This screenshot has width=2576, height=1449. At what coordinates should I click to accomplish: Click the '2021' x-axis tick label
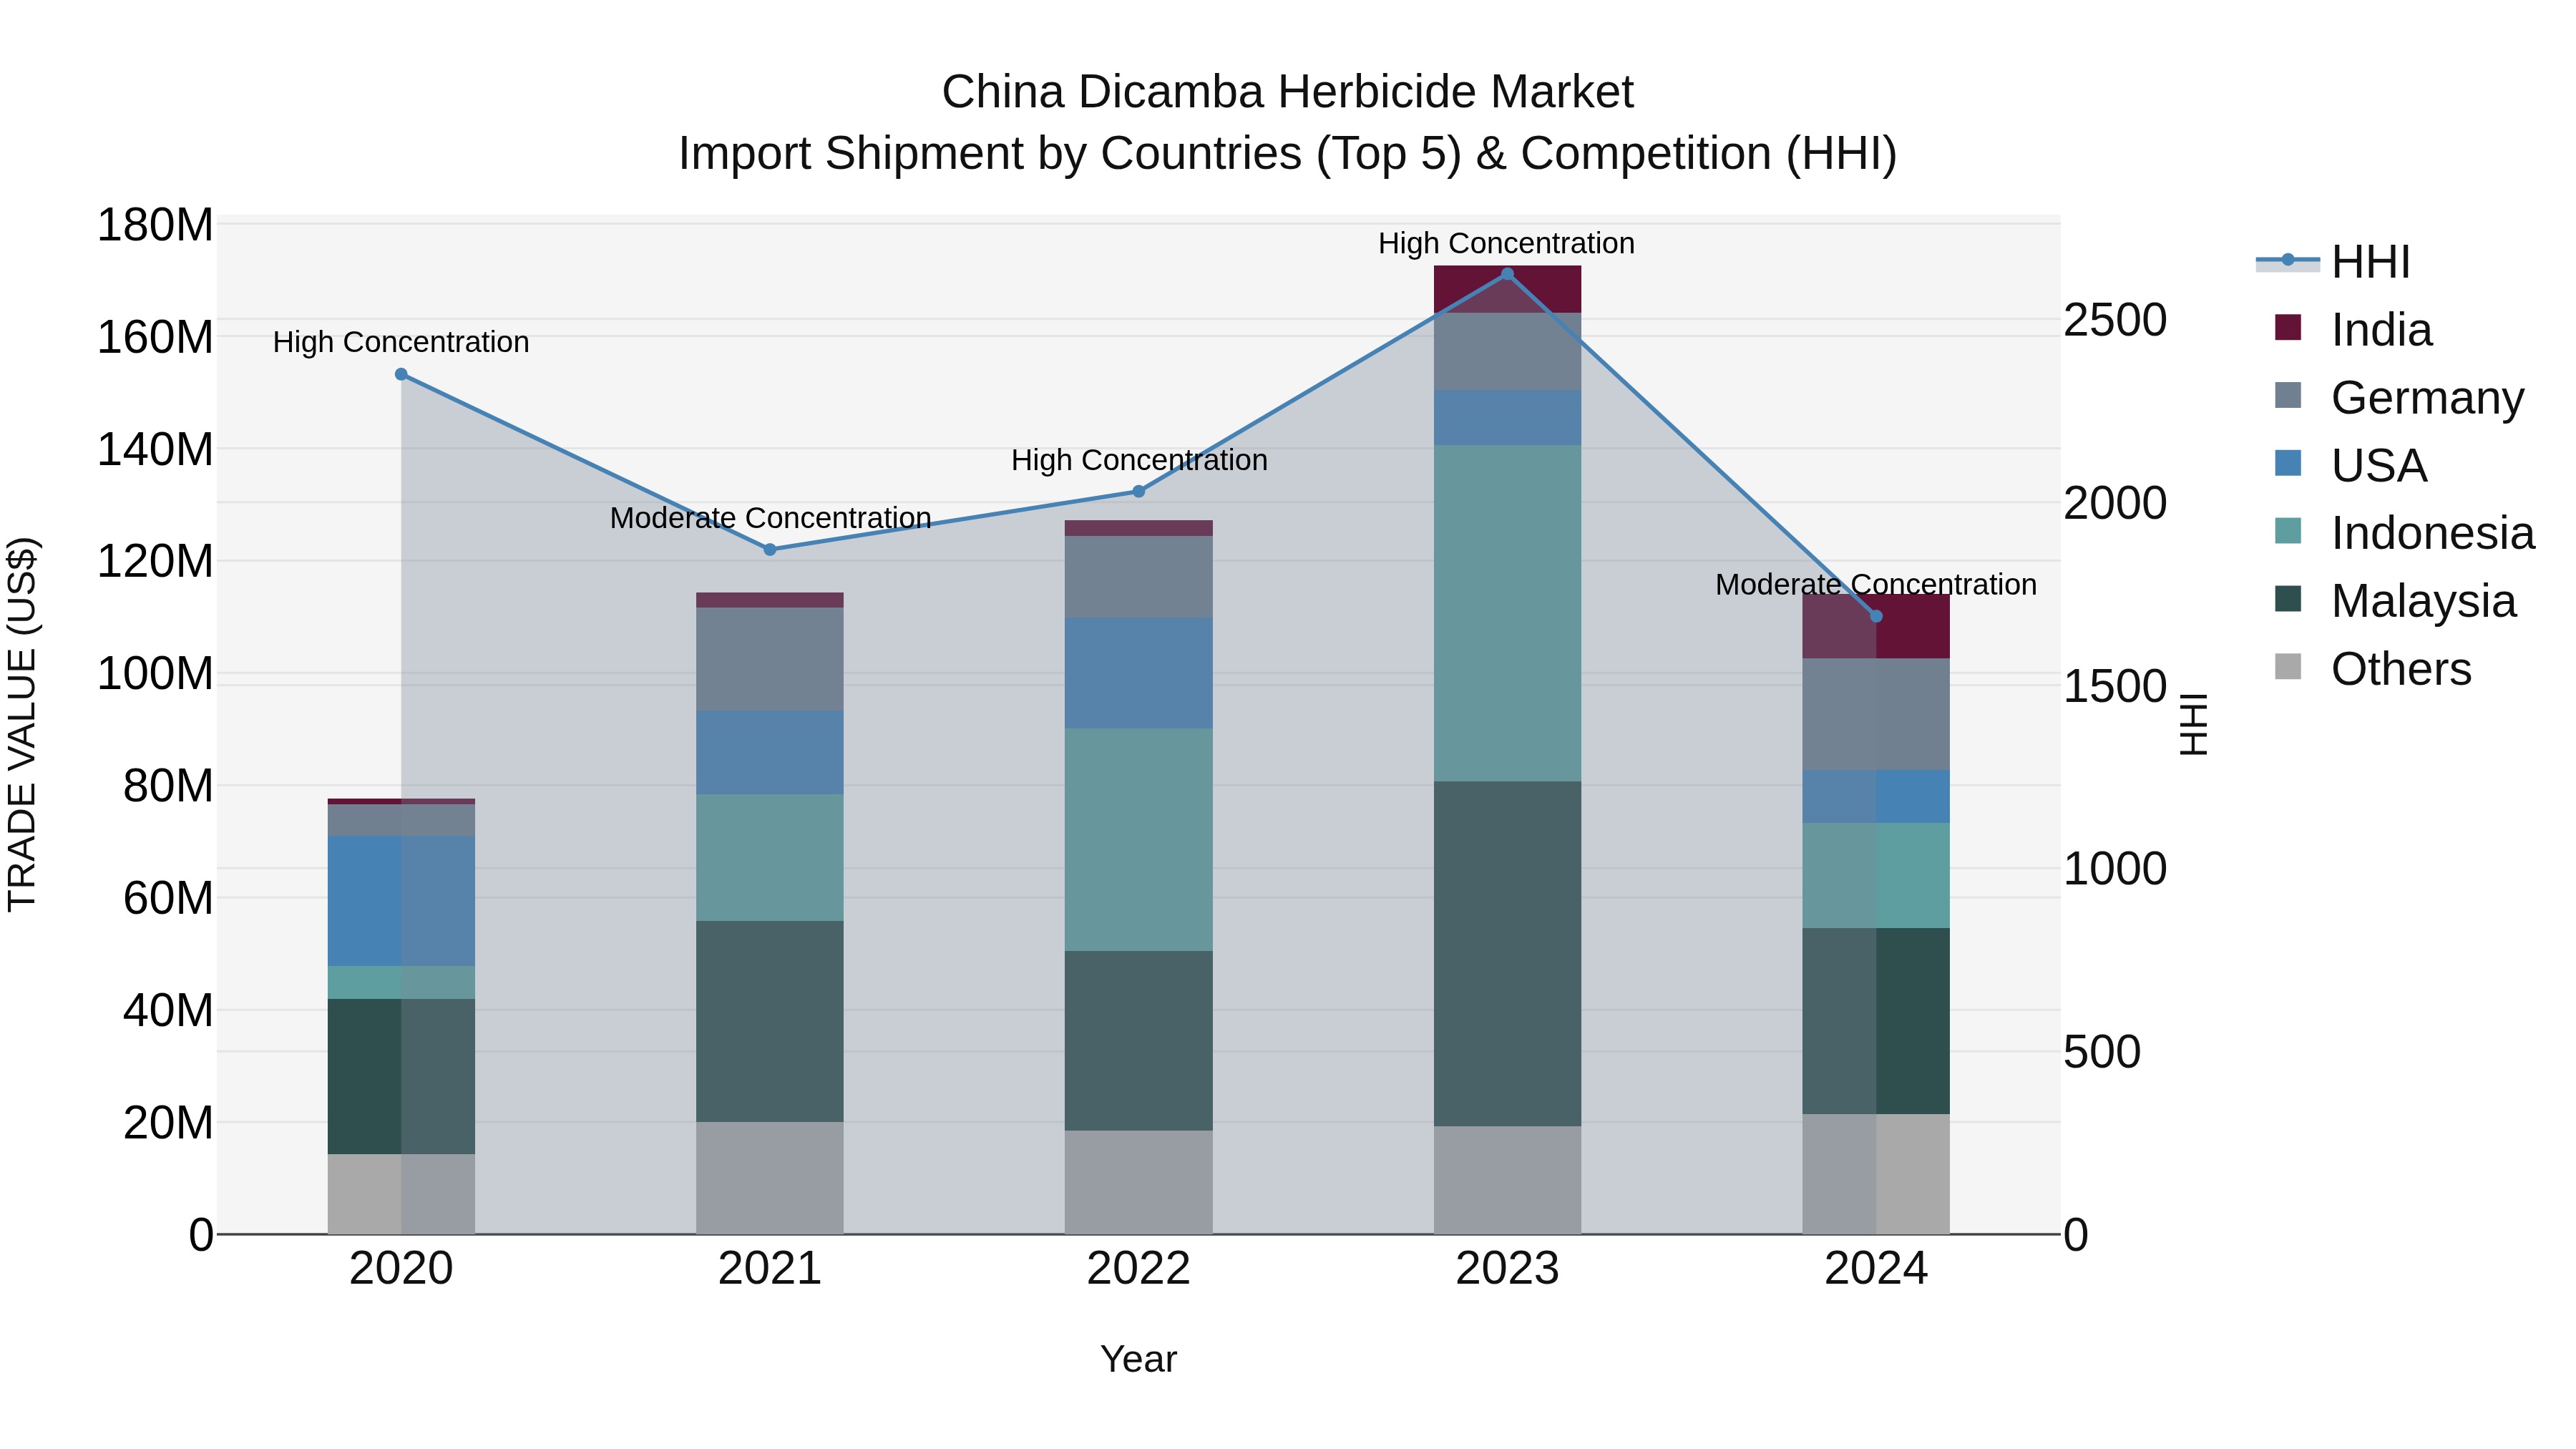click(x=770, y=1269)
